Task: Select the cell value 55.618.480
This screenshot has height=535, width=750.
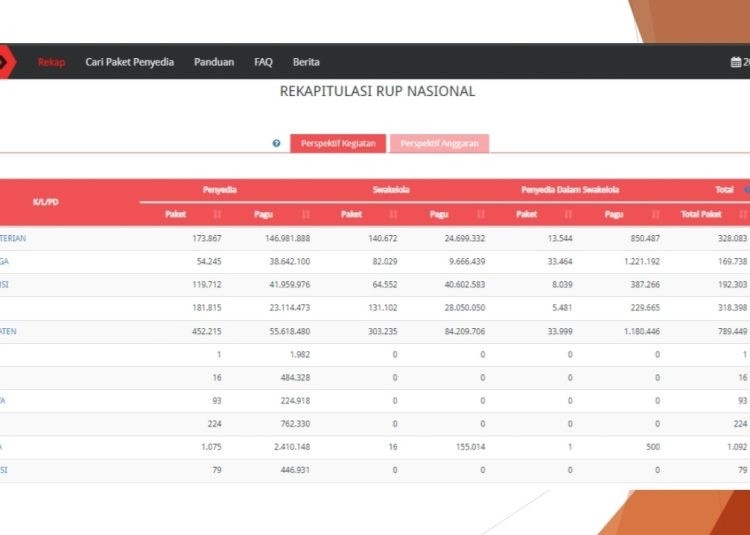Action: [x=289, y=331]
